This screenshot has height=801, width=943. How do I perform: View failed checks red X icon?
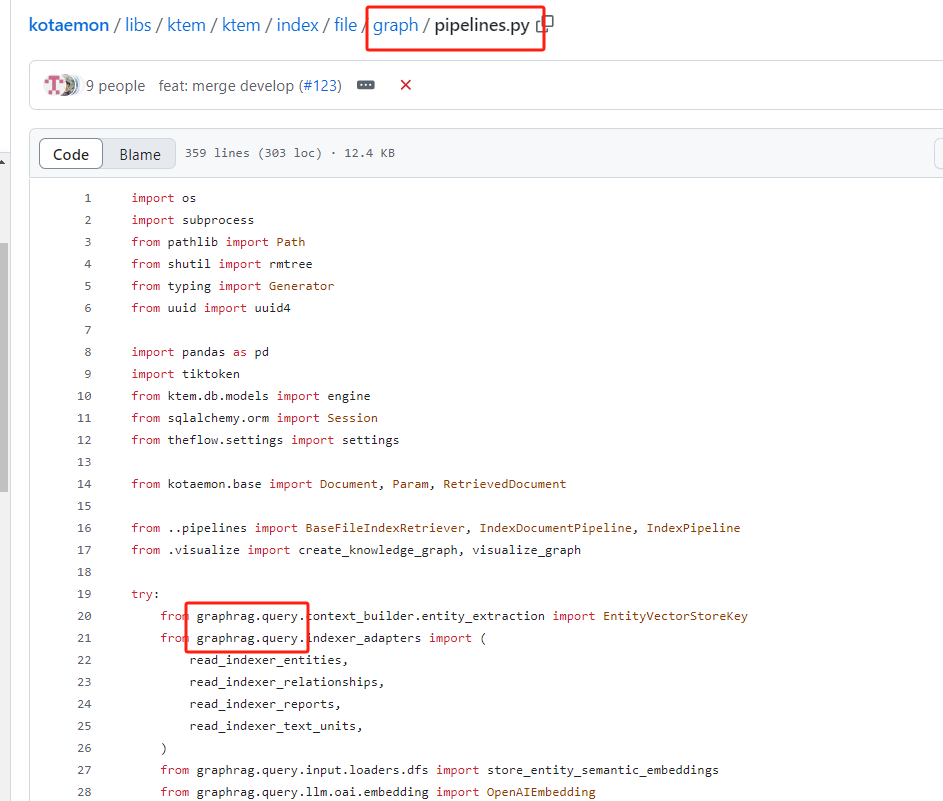pyautogui.click(x=406, y=85)
